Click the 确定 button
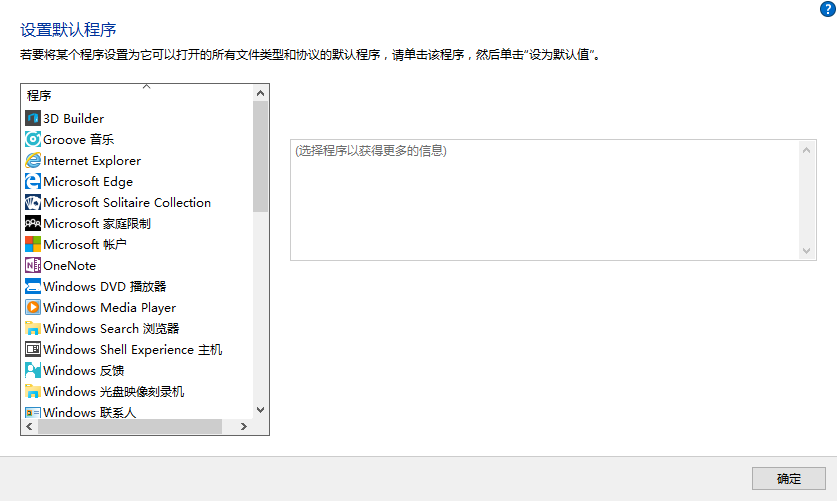The height and width of the screenshot is (501, 837). (x=788, y=478)
